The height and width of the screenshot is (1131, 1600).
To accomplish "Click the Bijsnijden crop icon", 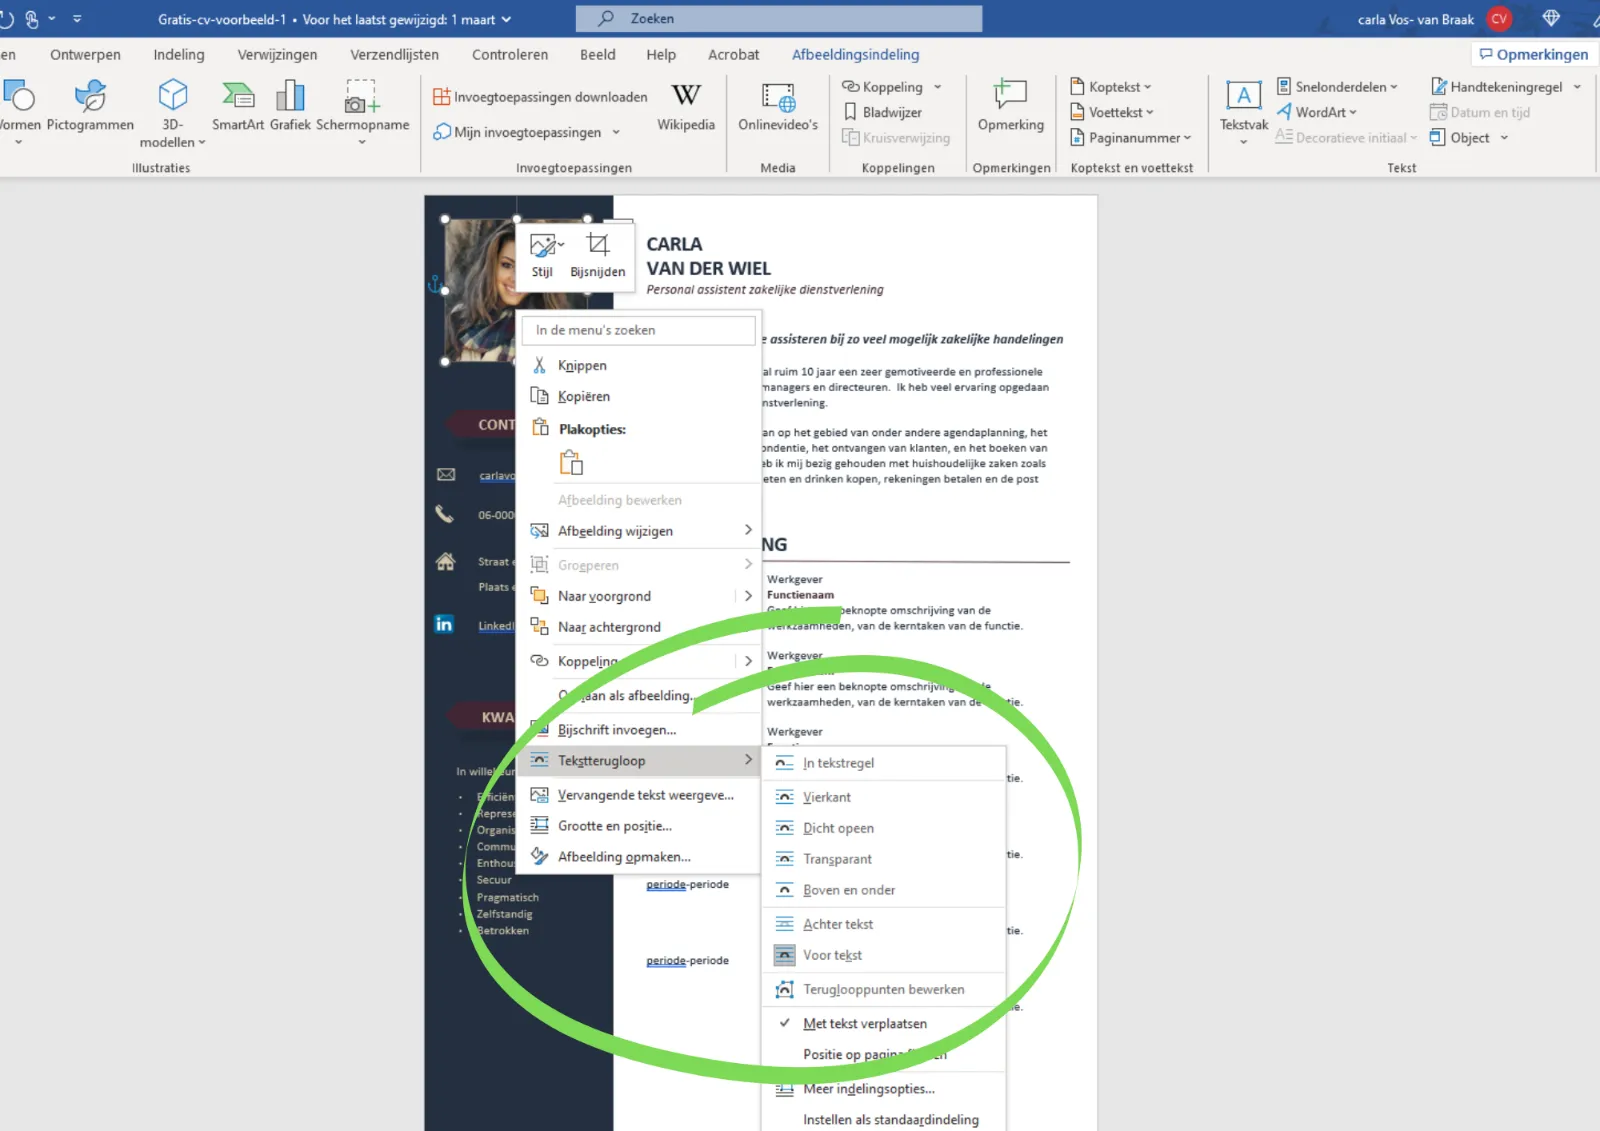I will (597, 245).
